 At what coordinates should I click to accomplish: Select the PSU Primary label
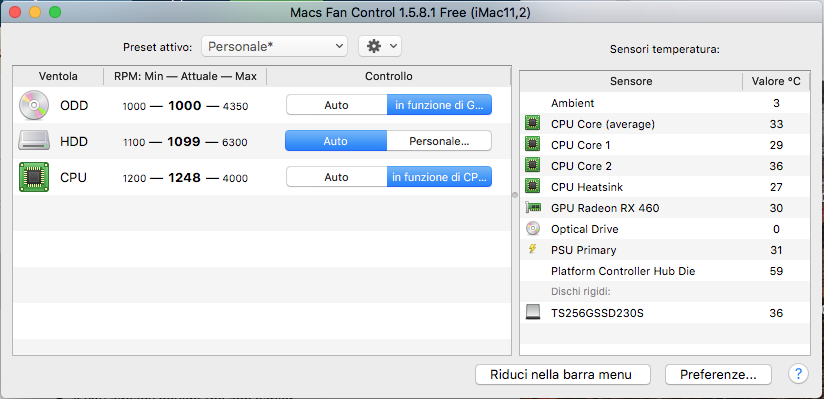(x=583, y=250)
